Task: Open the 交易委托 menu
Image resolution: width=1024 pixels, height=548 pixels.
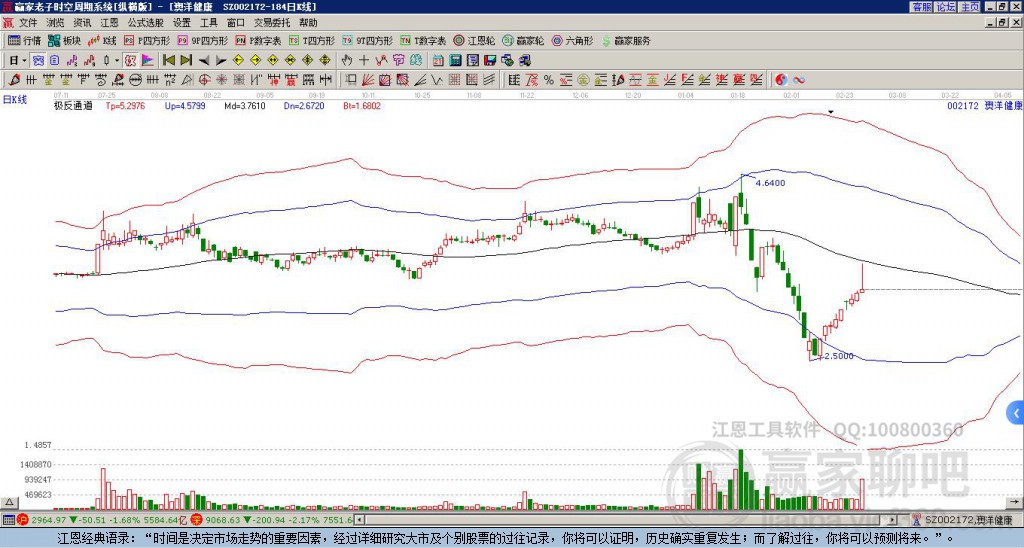Action: tap(272, 23)
